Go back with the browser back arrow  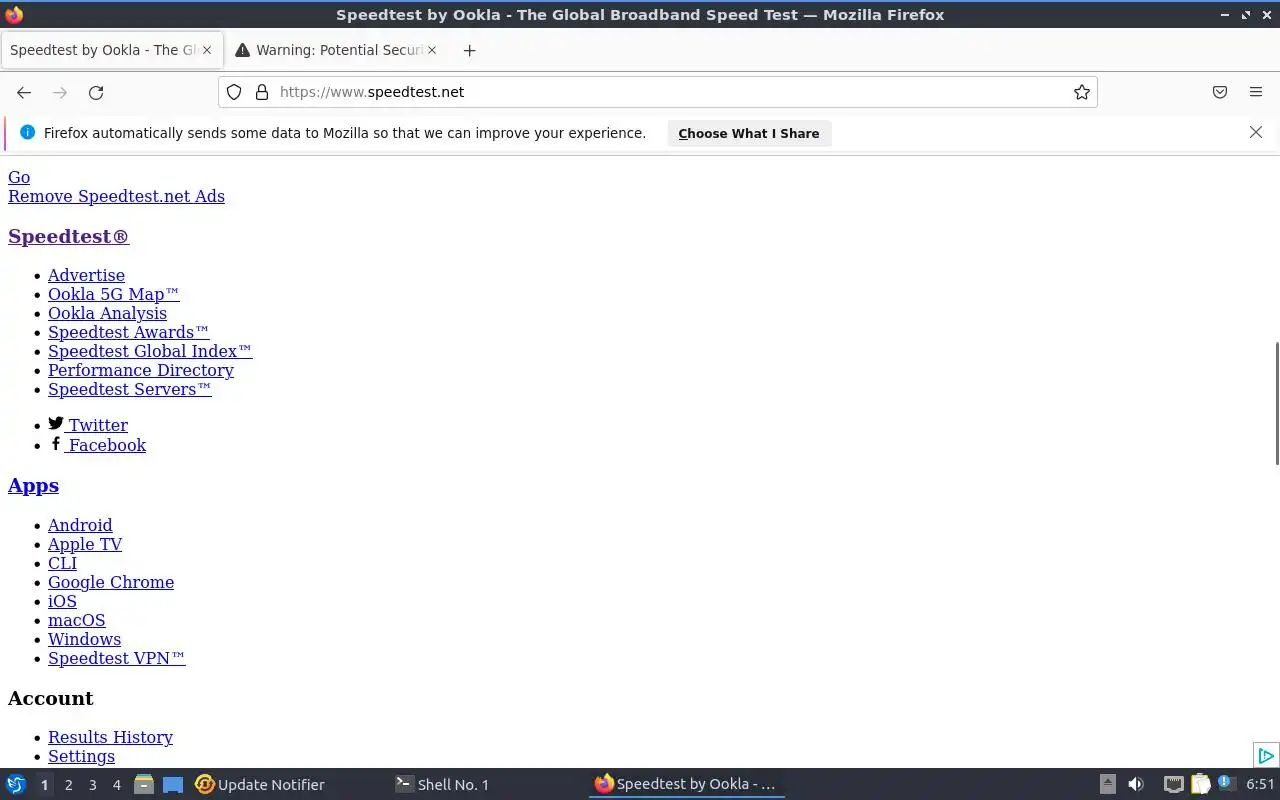point(24,92)
